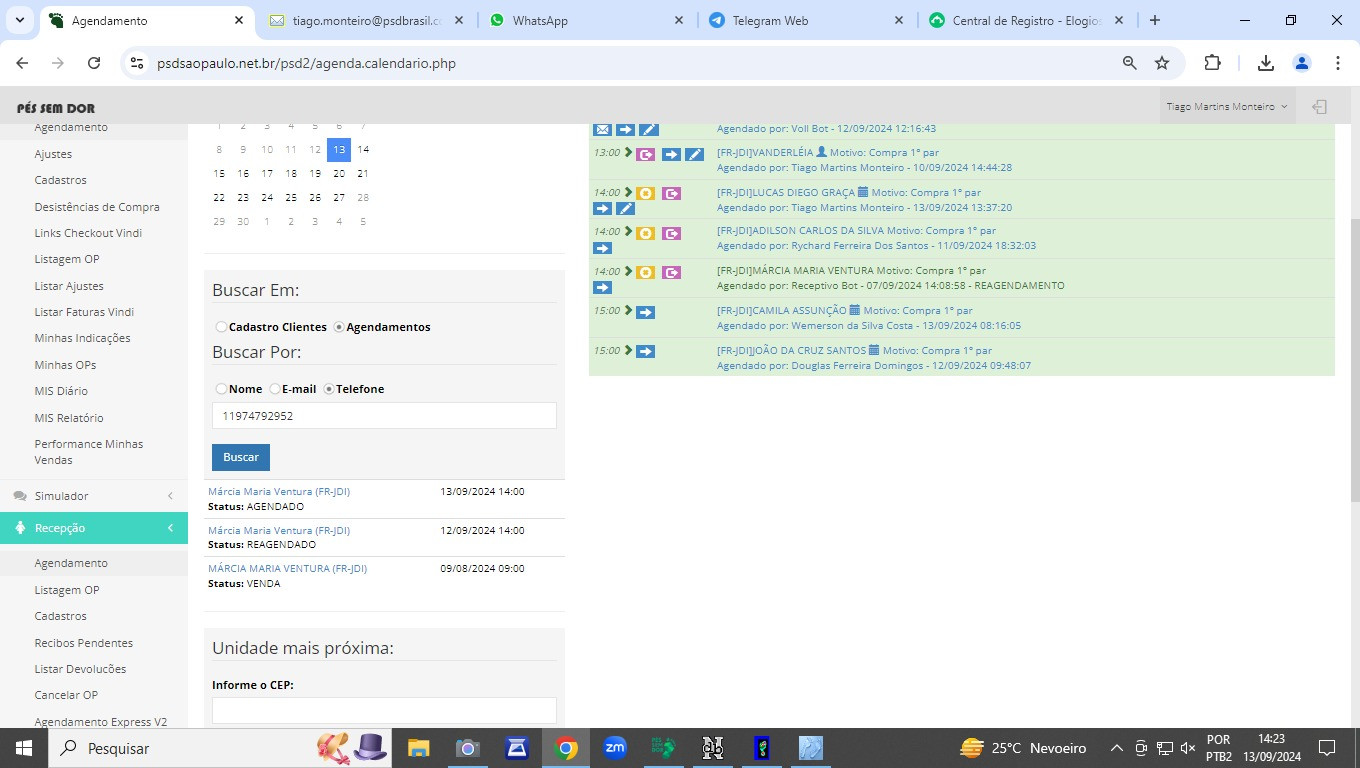
Task: Click pencil edit icon for VANDERLÉIA appointment
Action: point(695,154)
